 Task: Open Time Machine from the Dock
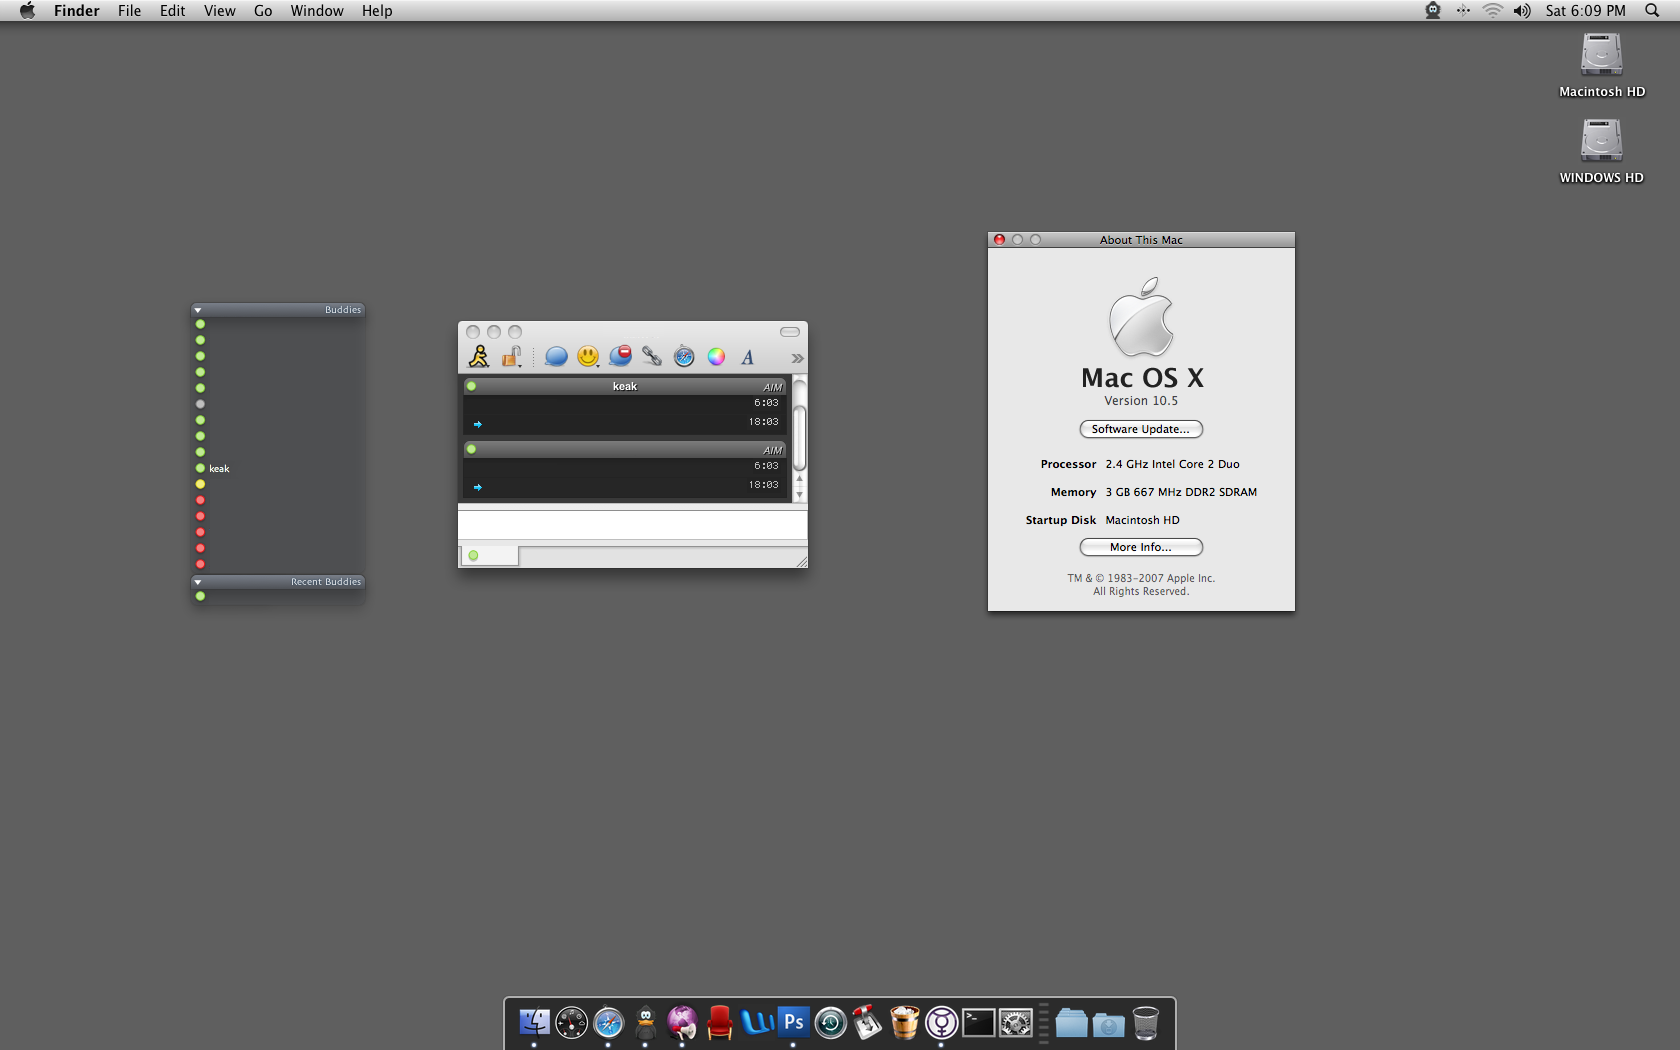click(x=830, y=1022)
